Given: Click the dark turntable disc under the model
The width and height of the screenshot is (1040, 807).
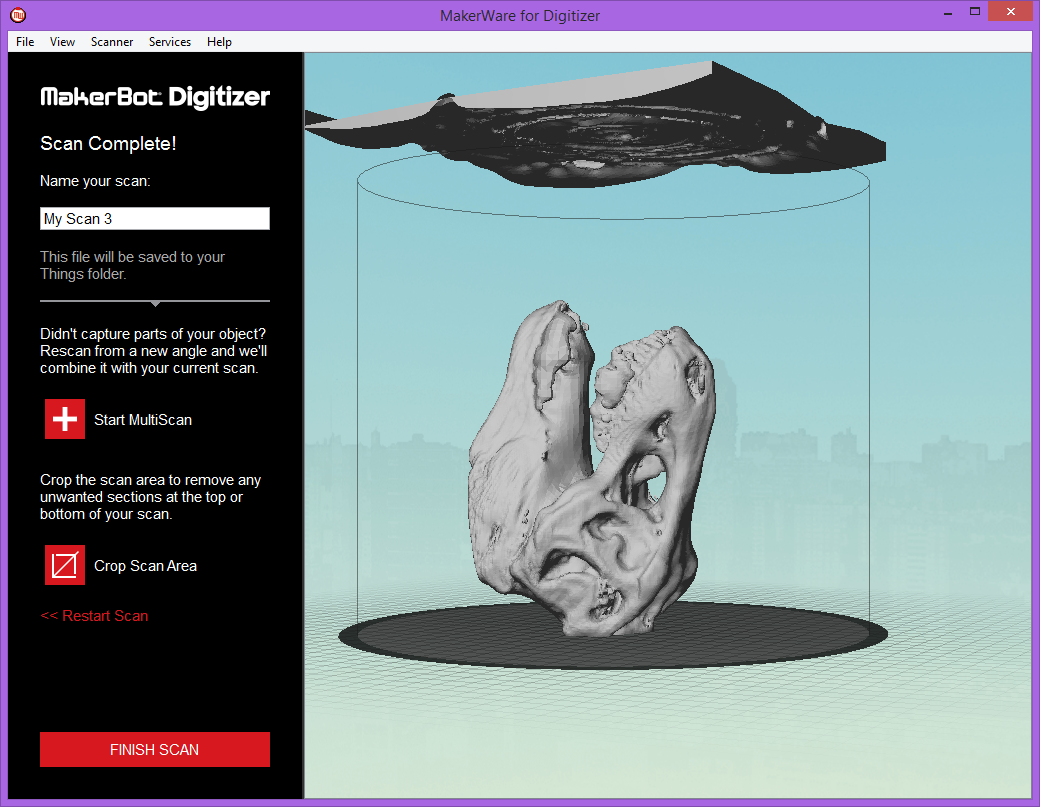Looking at the screenshot, I should click(613, 635).
